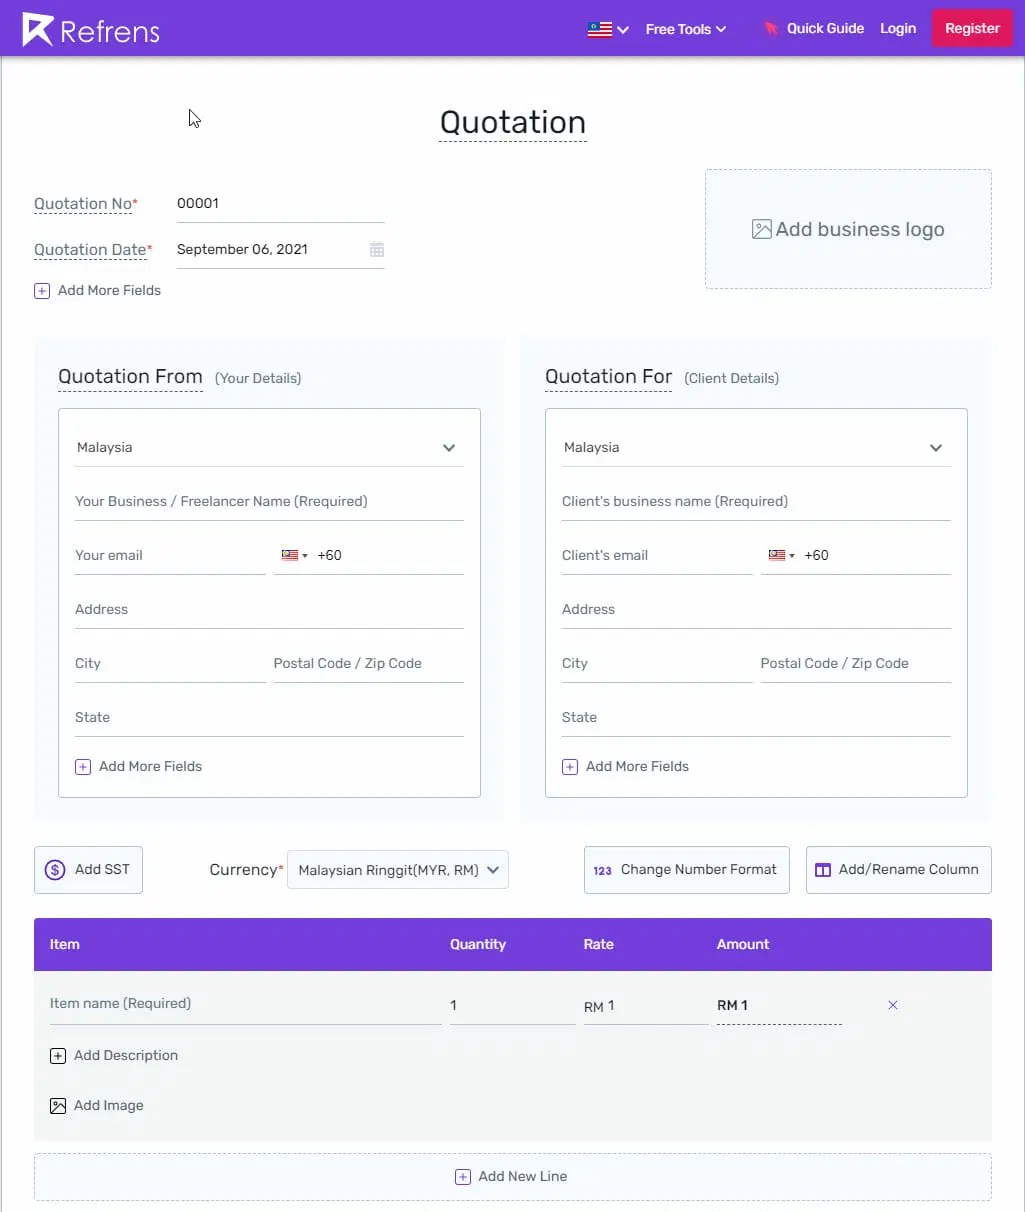The image size is (1025, 1212).
Task: Click the Quotation From heading
Action: point(130,377)
